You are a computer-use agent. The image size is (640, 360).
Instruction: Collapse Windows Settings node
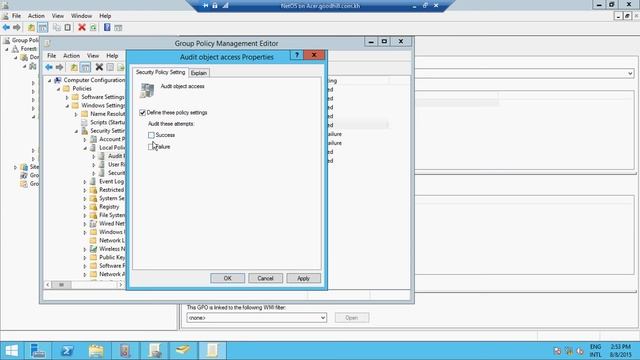click(67, 106)
